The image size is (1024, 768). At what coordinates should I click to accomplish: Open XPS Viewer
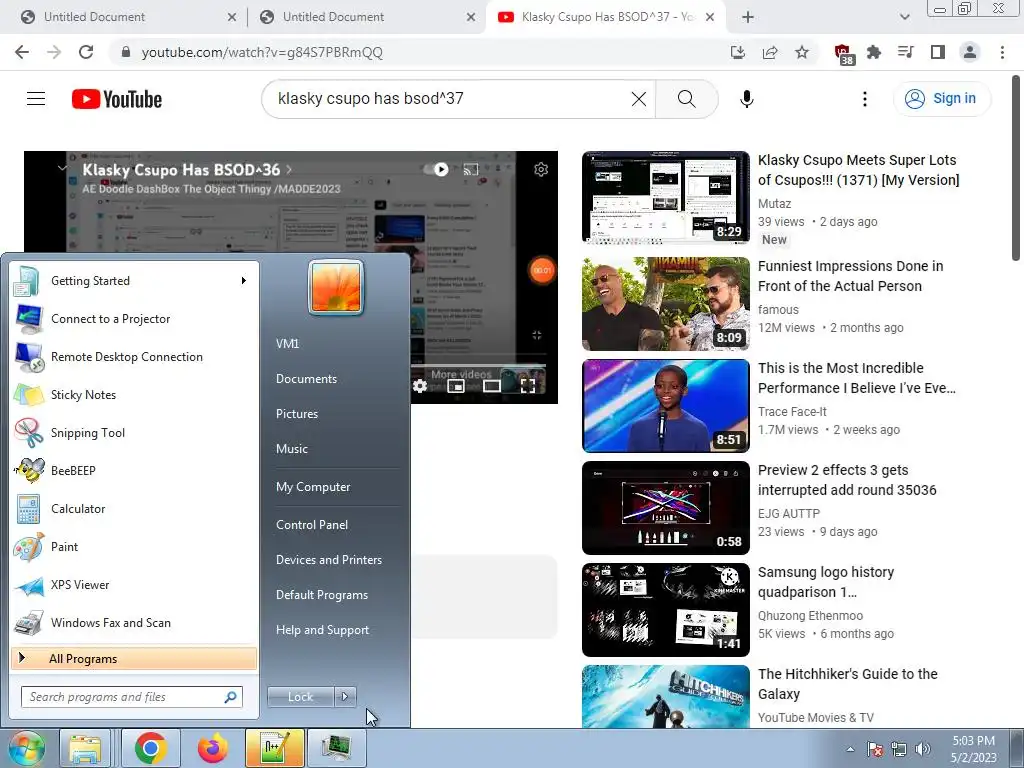(134, 584)
